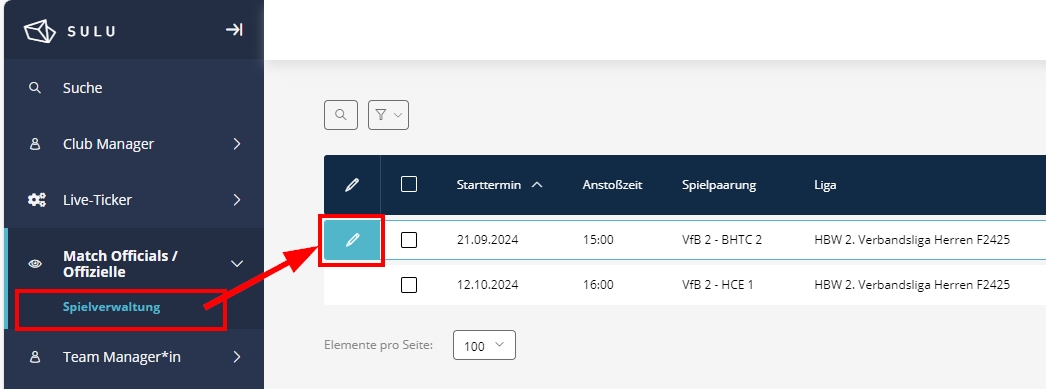Viewport: 1046px width, 389px height.
Task: Check the VfB 2 - HCE 1 row checkbox
Action: pyautogui.click(x=409, y=285)
